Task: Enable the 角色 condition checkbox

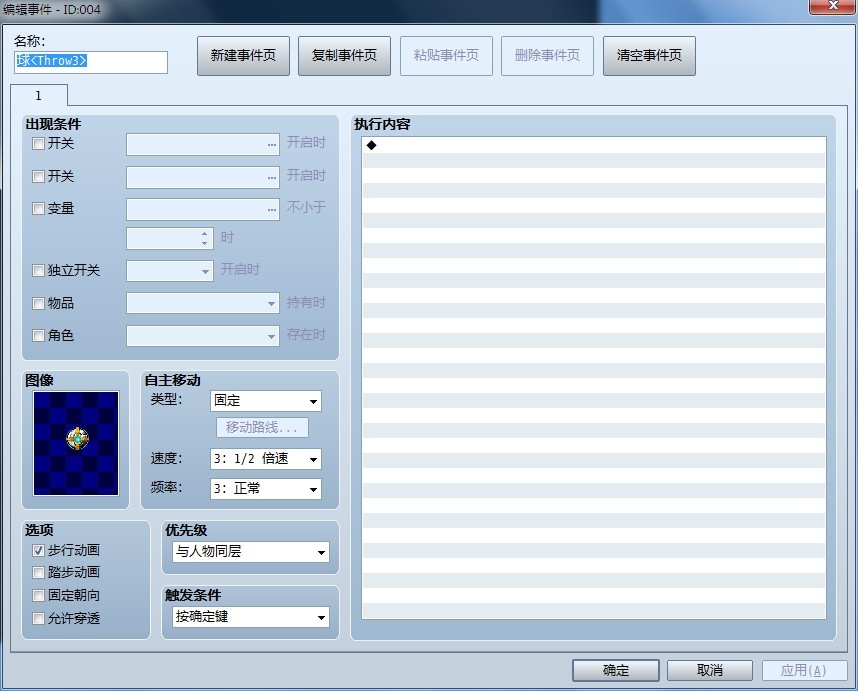Action: click(x=38, y=335)
